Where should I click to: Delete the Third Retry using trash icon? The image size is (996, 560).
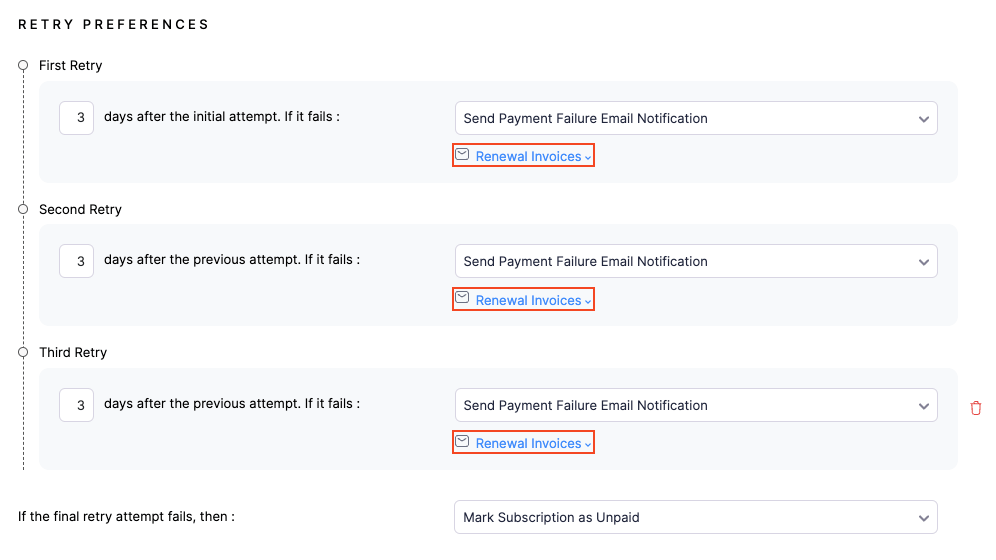(x=976, y=408)
